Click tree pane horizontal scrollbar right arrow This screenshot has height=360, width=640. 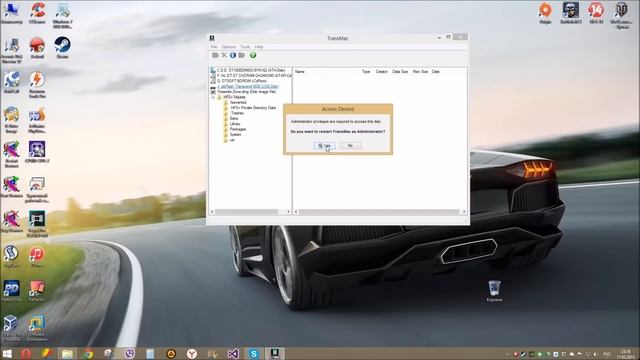tap(288, 211)
